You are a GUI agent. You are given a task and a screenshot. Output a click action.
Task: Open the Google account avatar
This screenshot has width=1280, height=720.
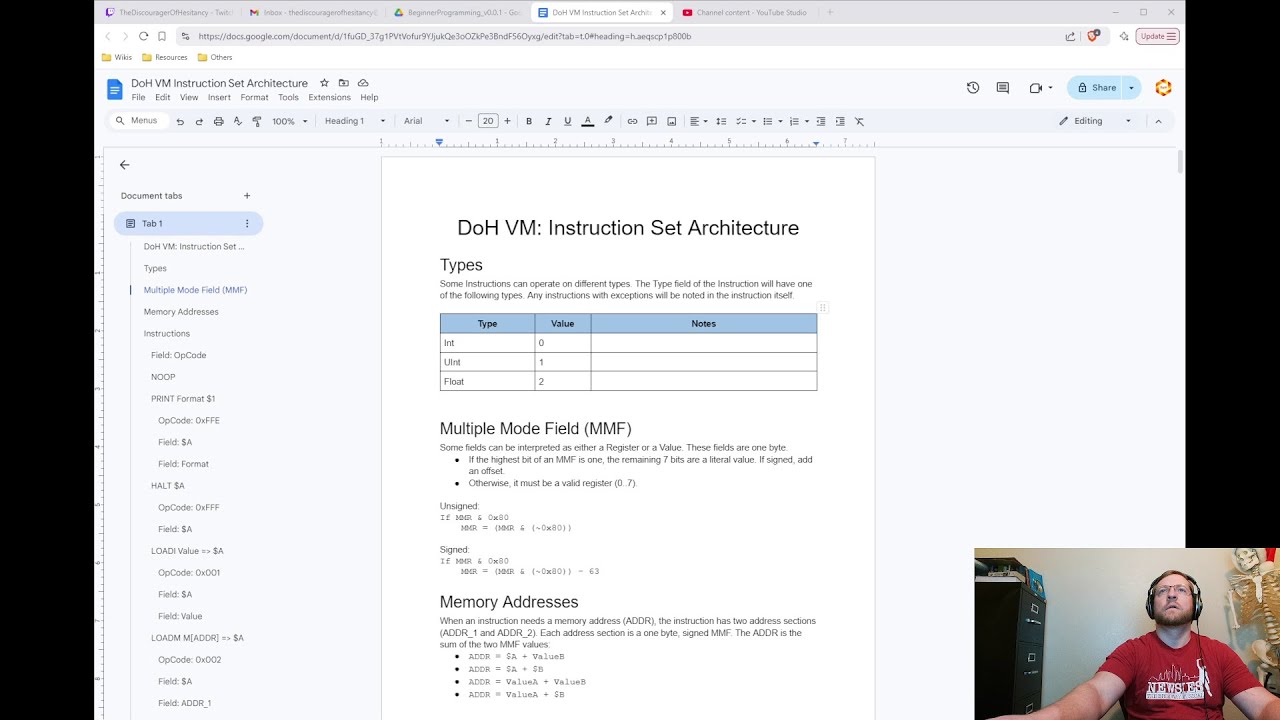point(1163,88)
